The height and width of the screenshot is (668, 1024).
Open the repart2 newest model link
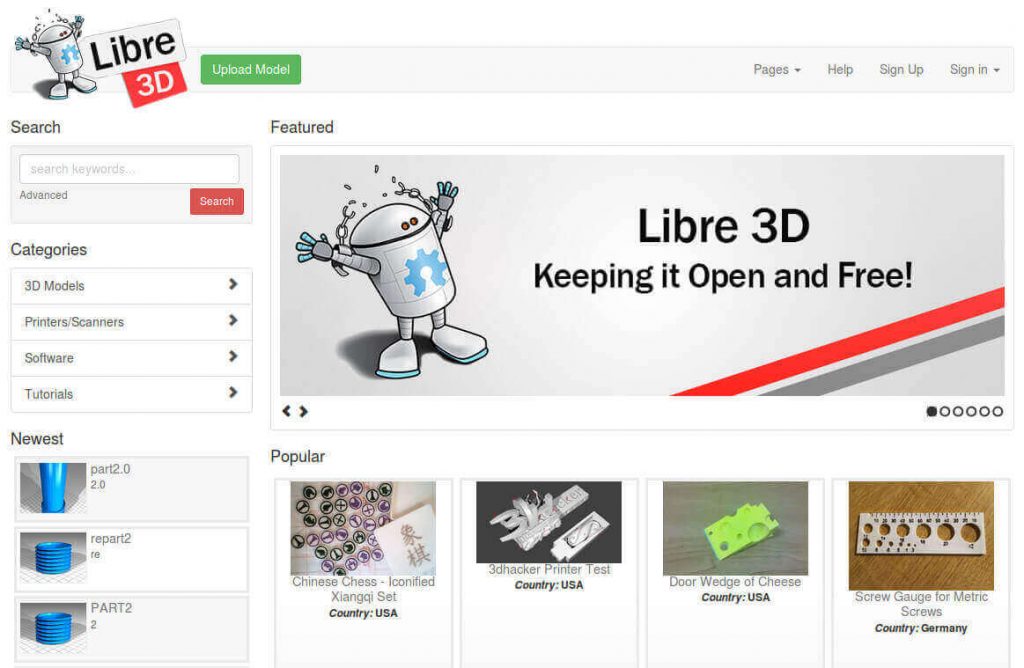click(111, 539)
